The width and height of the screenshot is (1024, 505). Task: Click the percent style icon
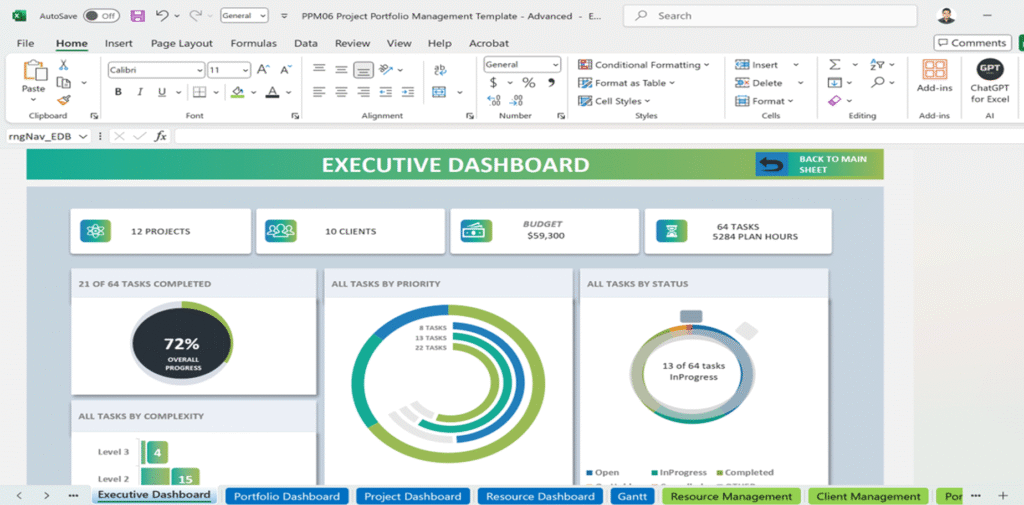(528, 83)
